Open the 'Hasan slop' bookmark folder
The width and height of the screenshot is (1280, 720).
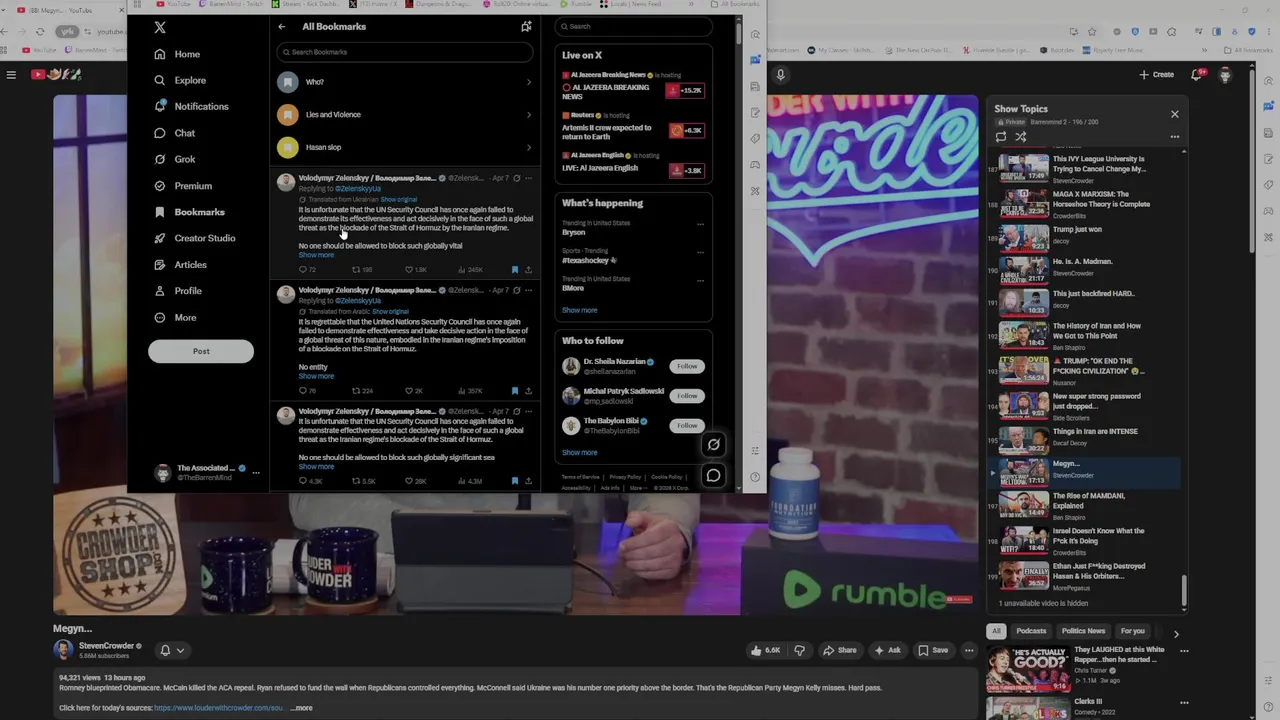404,147
